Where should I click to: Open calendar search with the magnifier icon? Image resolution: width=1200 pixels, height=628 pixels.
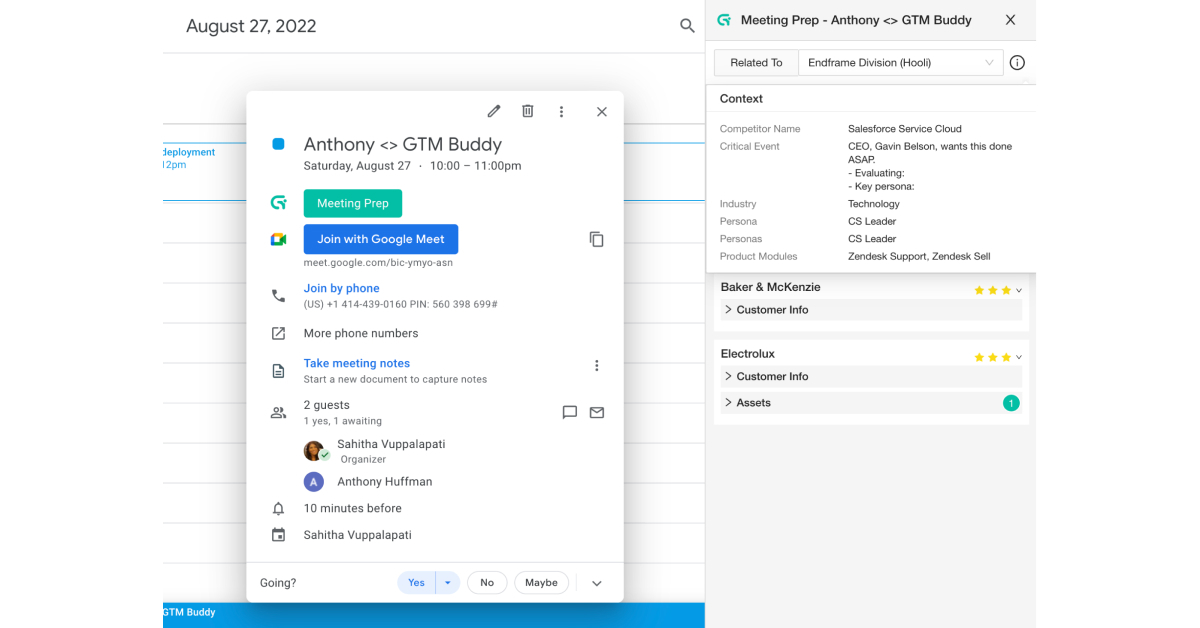coord(686,26)
